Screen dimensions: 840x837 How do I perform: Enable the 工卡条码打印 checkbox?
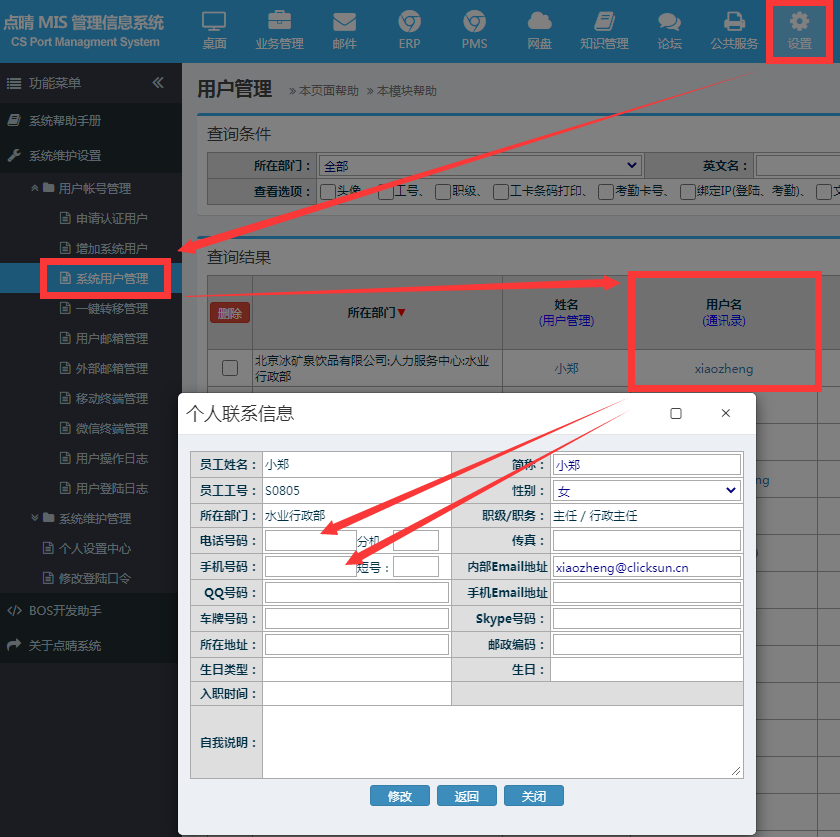click(x=500, y=192)
